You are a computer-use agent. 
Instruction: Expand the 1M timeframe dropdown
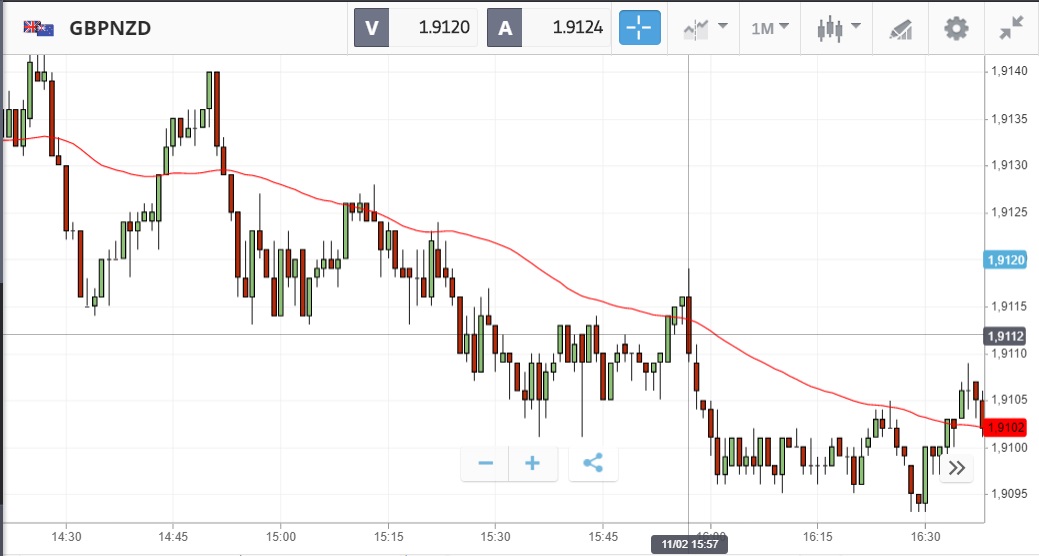coord(769,28)
